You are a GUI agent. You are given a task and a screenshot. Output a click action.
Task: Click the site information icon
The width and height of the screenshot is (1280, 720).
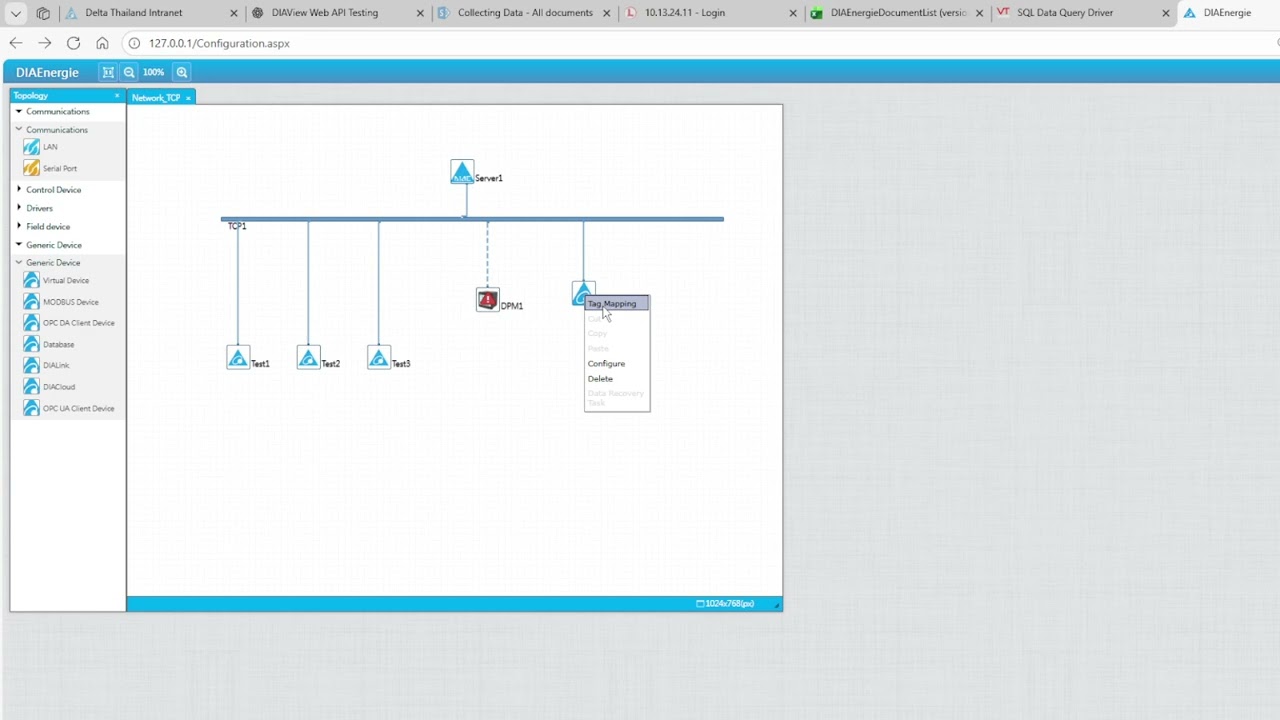click(134, 43)
